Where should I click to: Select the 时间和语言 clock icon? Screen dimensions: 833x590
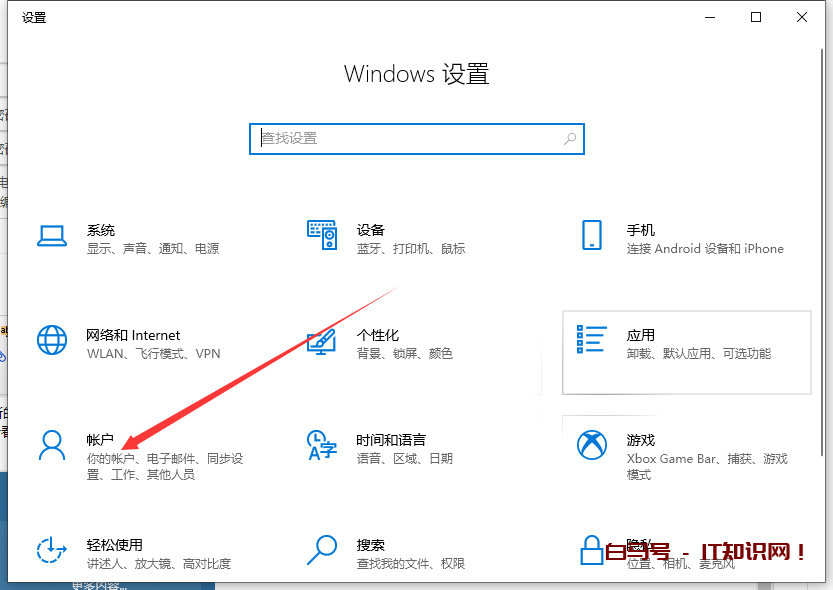pos(321,445)
